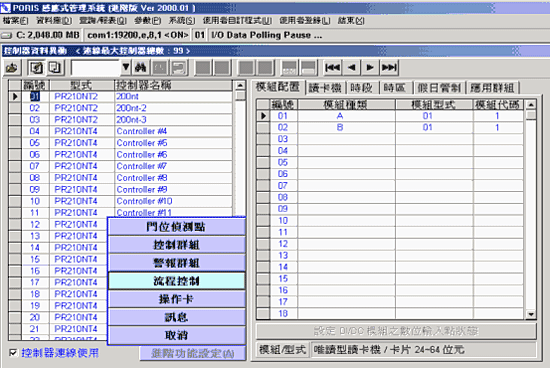Open the 檔案(F) menu
Viewport: 550px width, 368px height.
[15, 21]
